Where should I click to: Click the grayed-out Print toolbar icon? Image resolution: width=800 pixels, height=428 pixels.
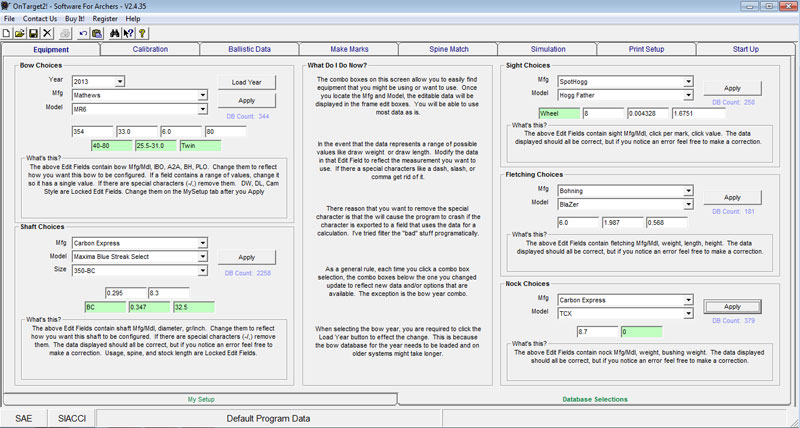[65, 33]
